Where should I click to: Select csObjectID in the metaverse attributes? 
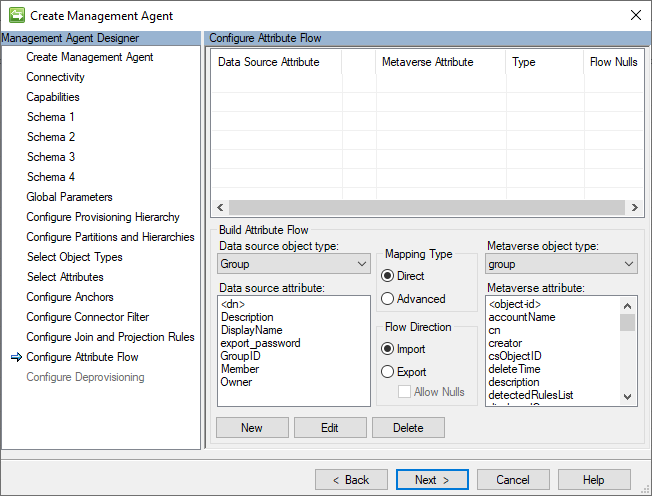point(515,356)
